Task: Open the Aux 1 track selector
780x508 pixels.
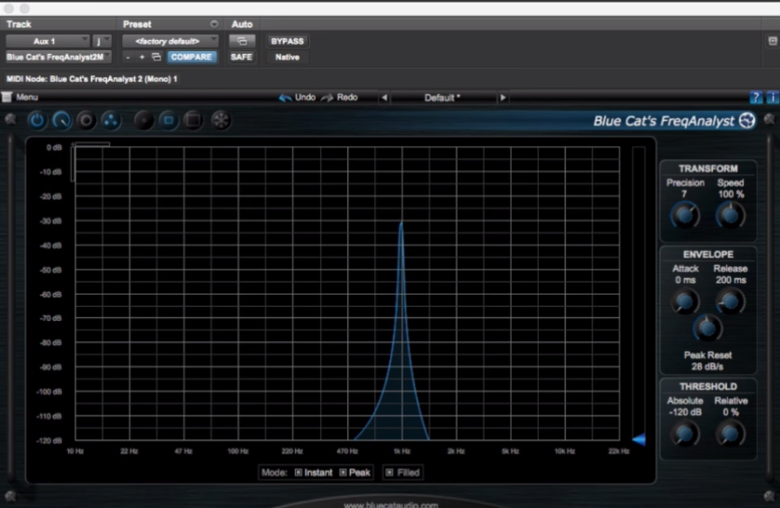Action: point(48,41)
